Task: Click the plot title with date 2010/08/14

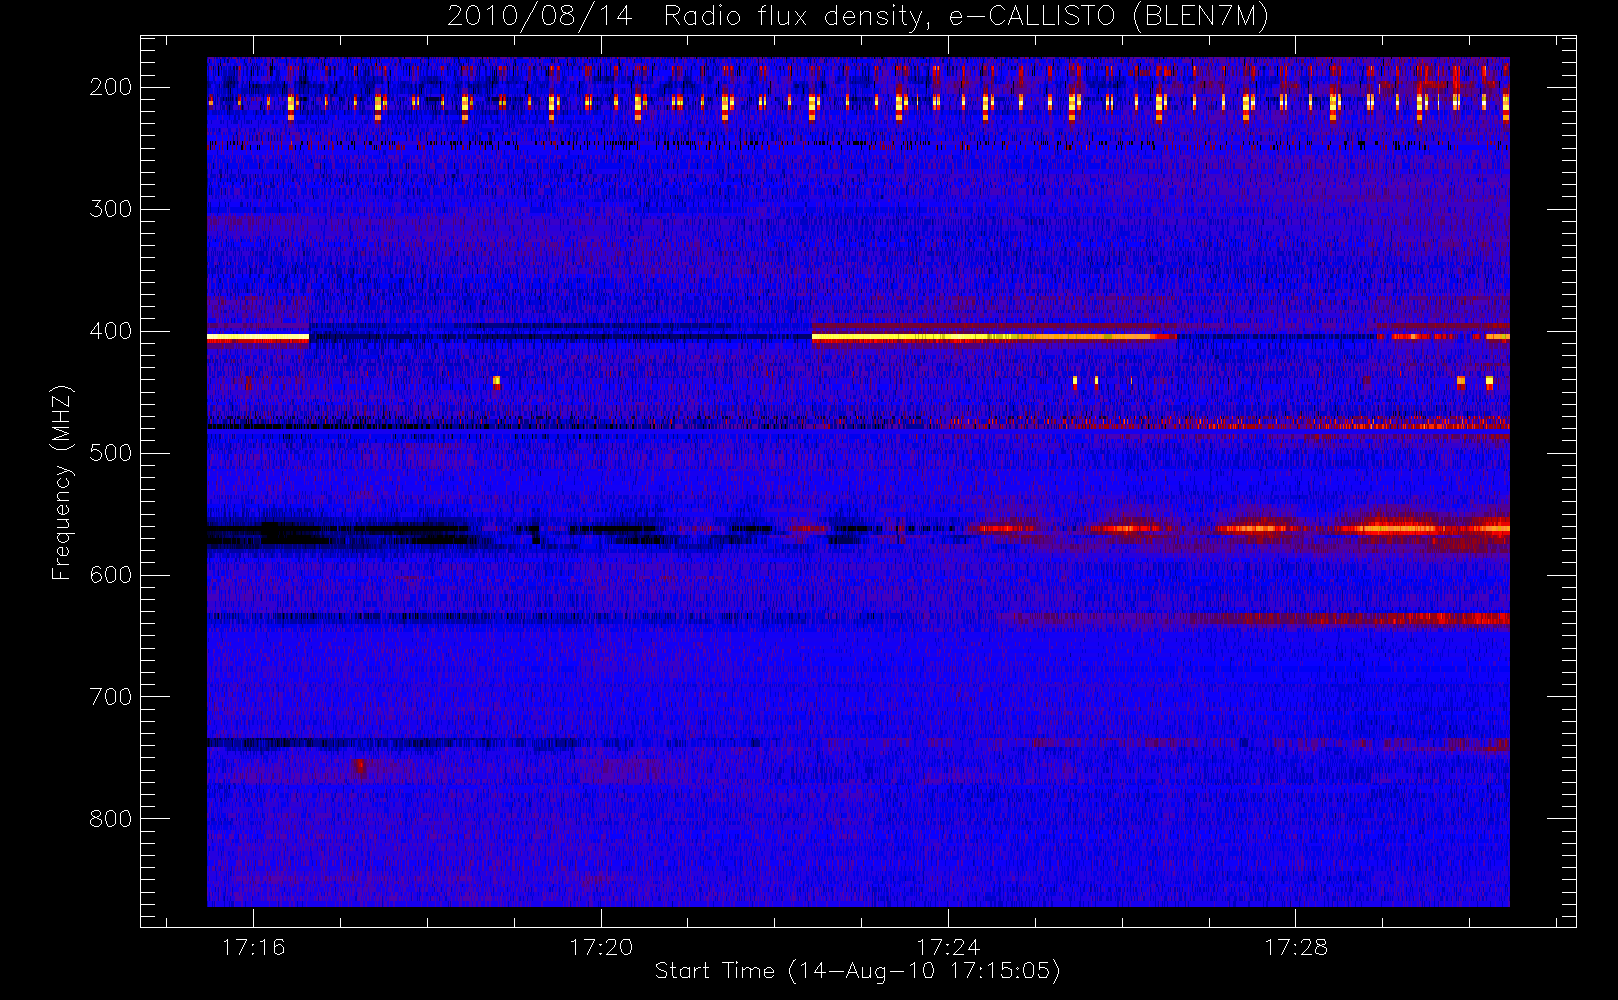Action: coord(858,17)
